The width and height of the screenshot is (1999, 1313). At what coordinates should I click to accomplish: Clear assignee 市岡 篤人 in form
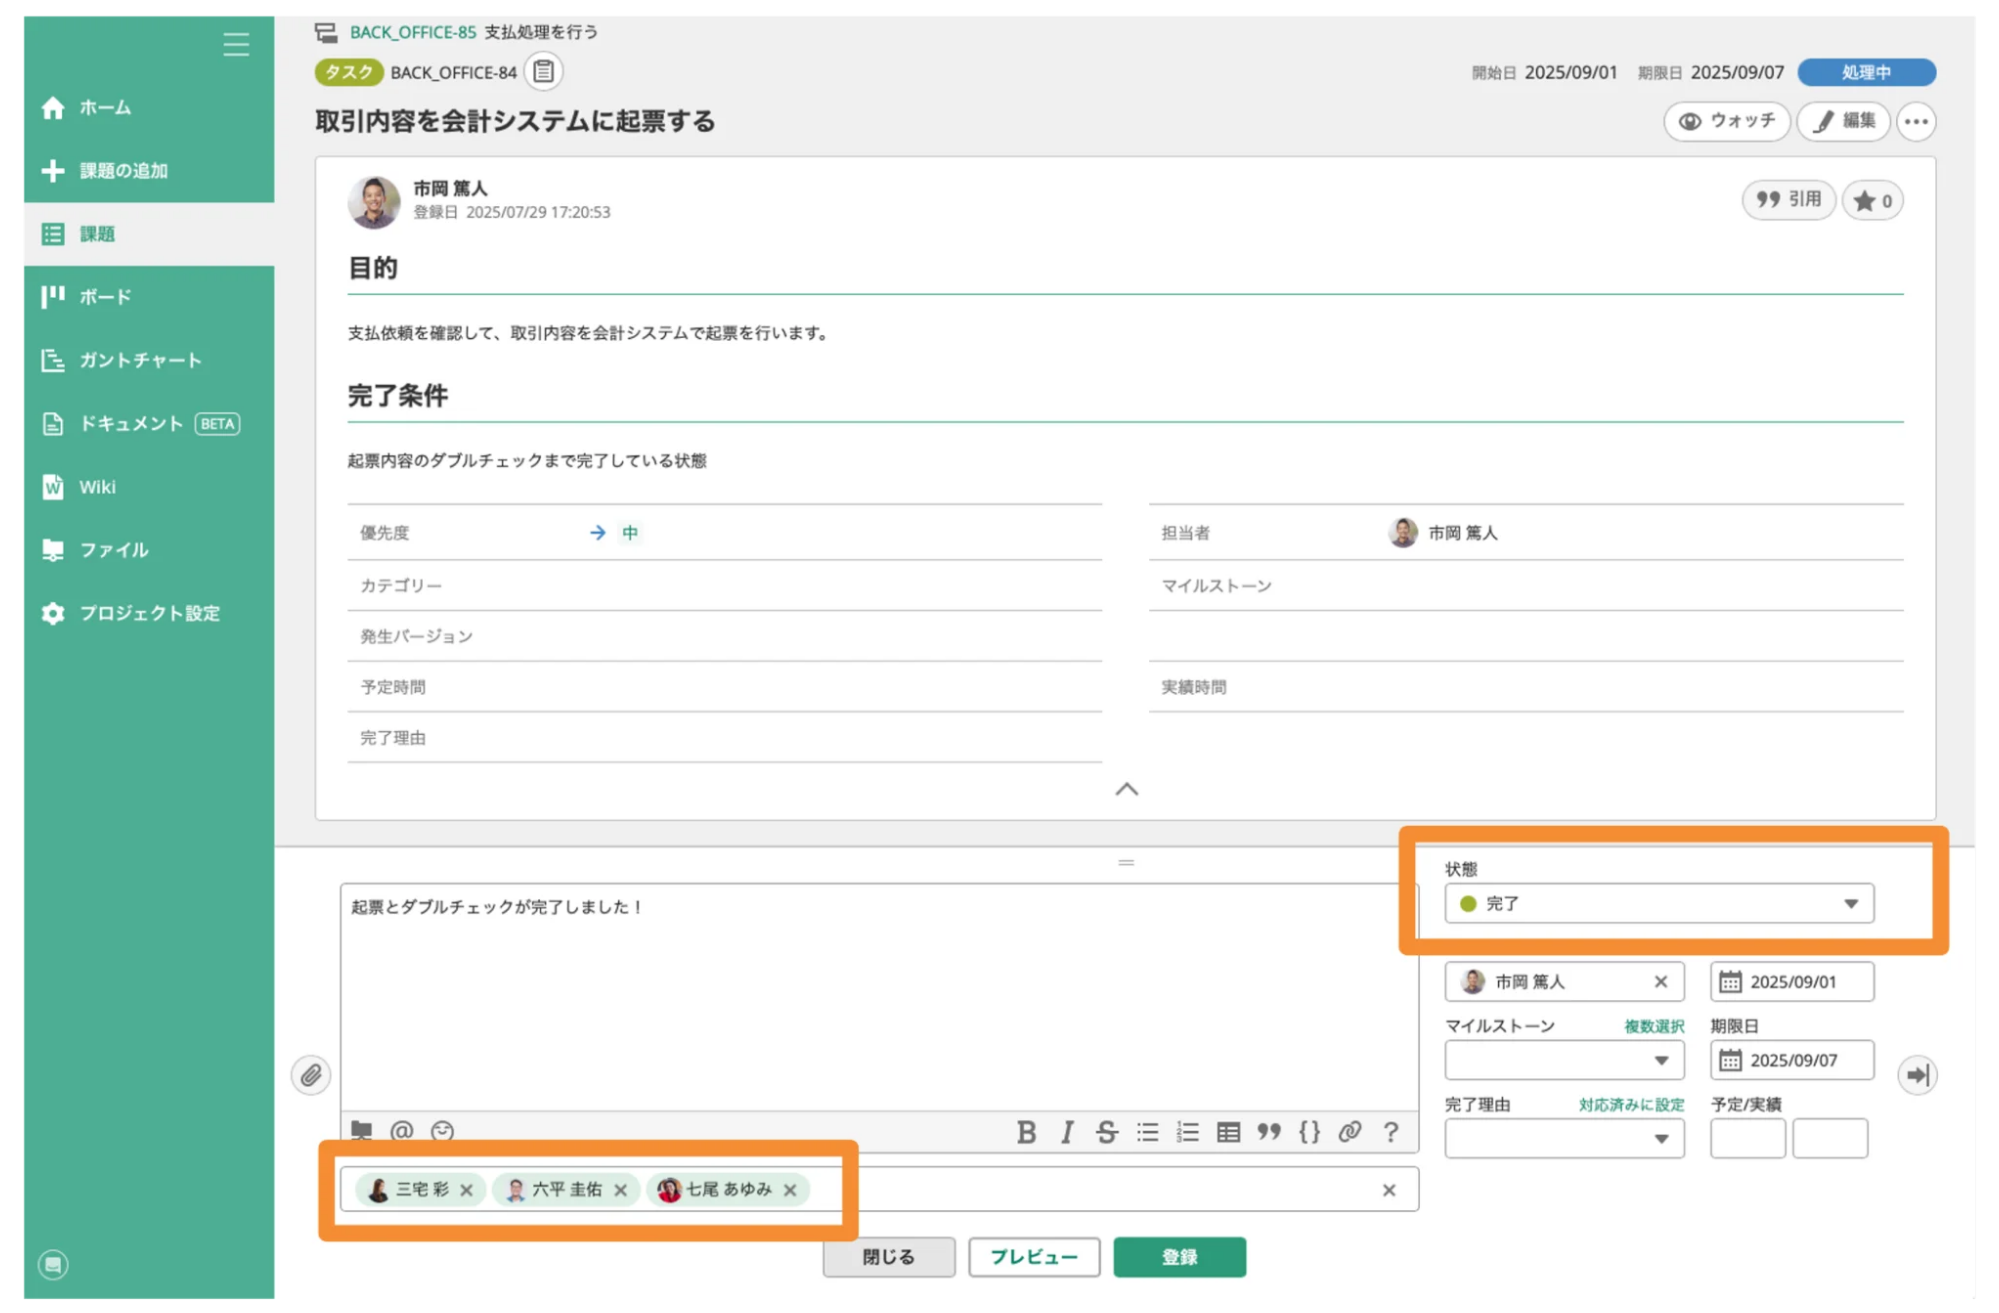[1661, 982]
